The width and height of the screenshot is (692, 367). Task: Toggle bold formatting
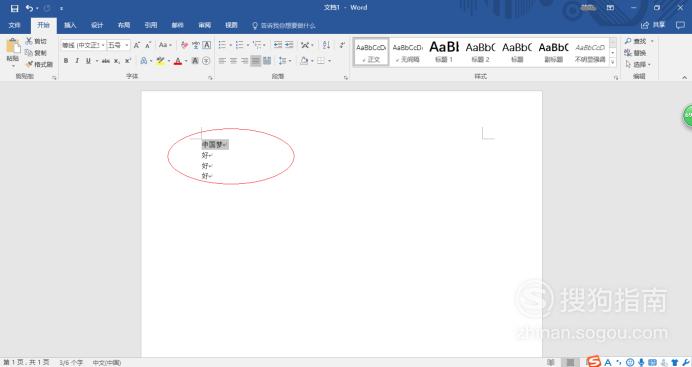(66, 61)
